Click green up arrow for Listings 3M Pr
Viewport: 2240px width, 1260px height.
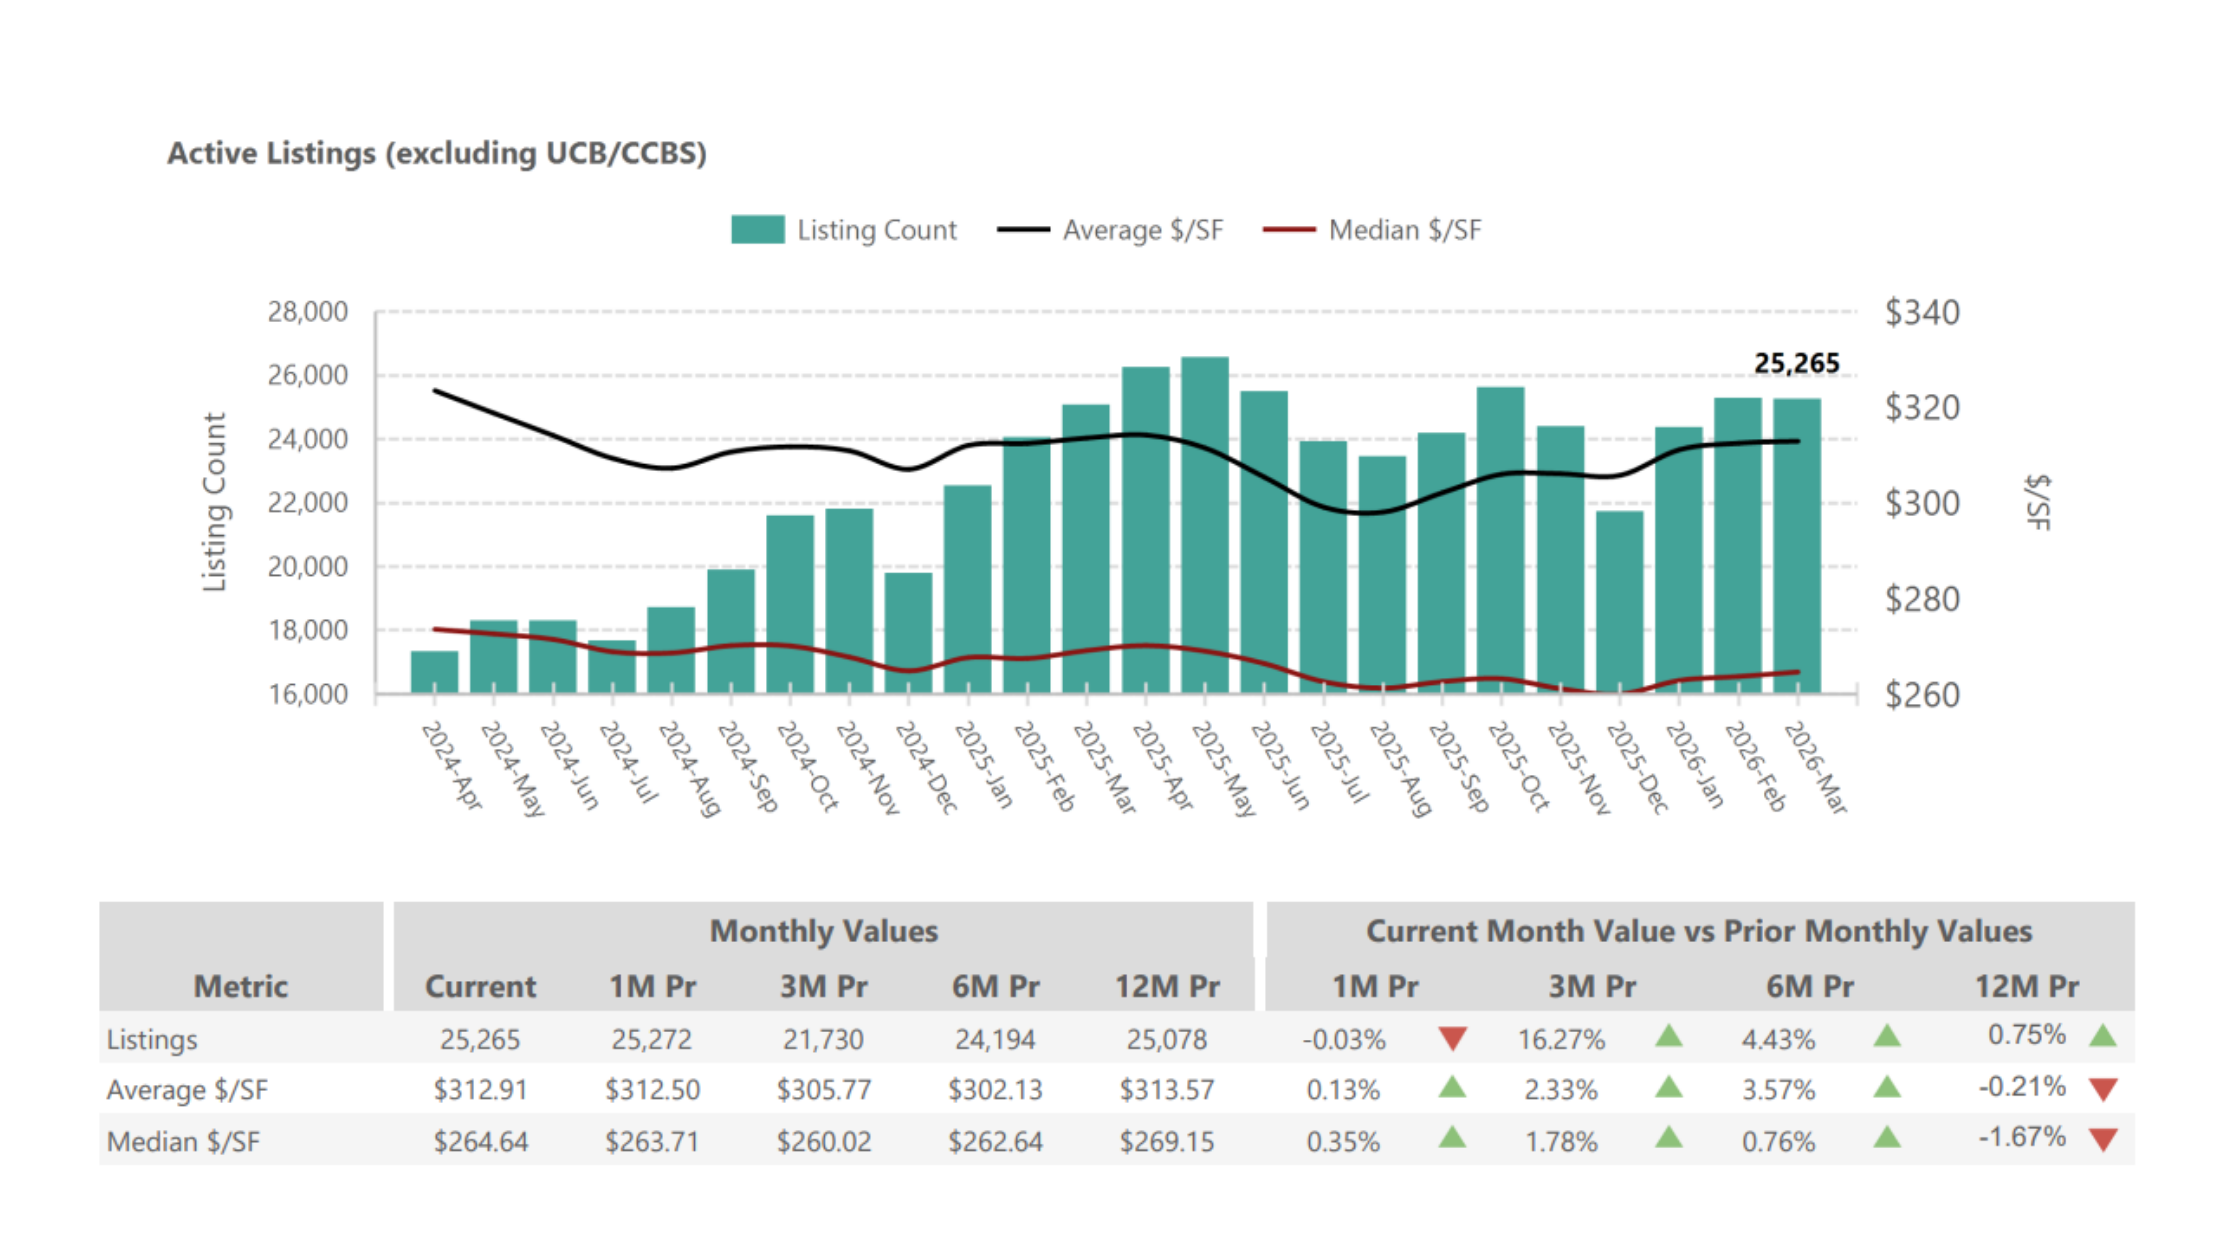[1668, 1036]
